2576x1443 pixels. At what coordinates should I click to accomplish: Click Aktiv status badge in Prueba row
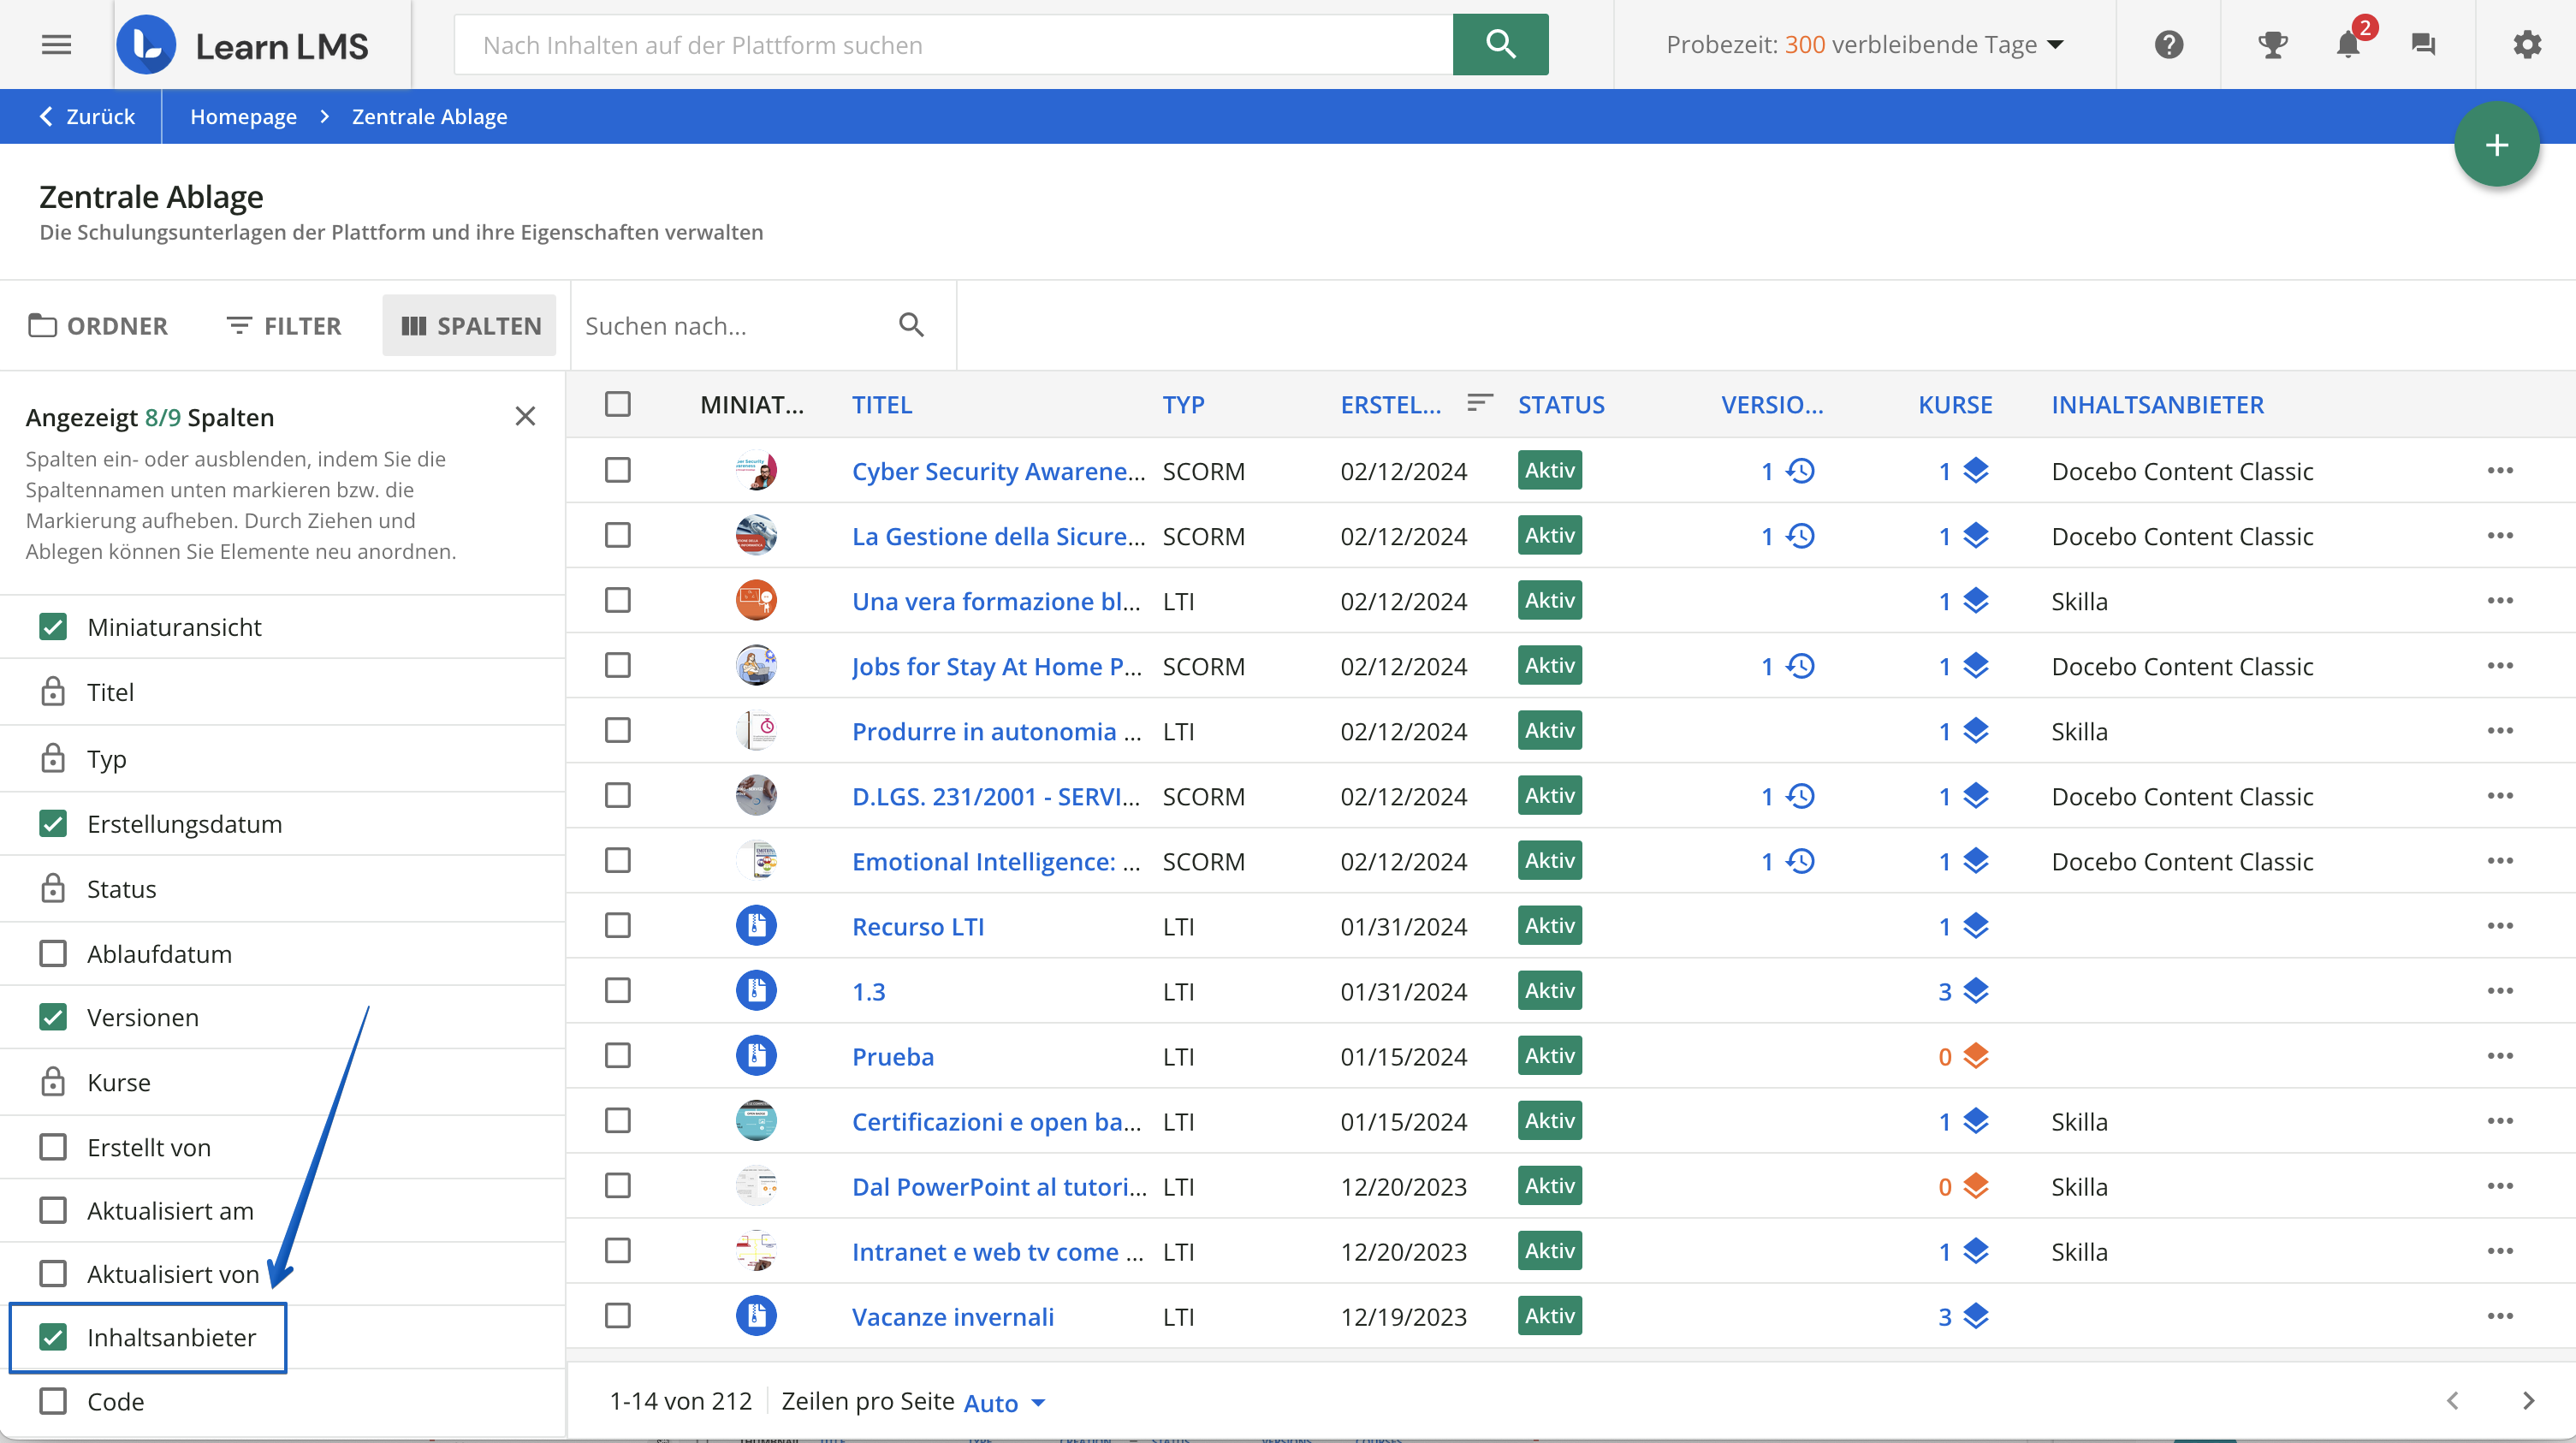click(1549, 1055)
